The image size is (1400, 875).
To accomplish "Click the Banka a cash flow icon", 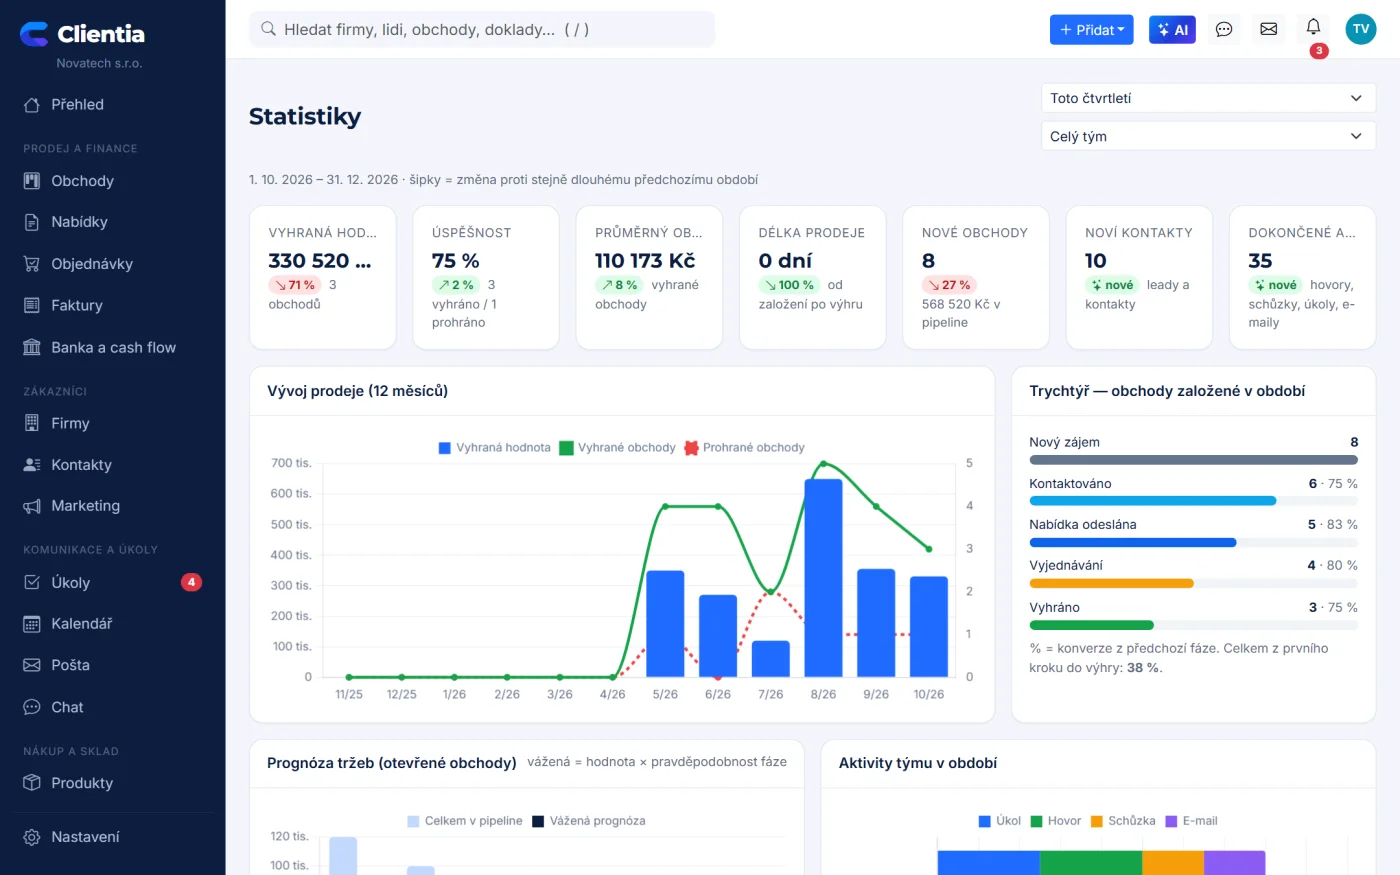I will pos(32,347).
